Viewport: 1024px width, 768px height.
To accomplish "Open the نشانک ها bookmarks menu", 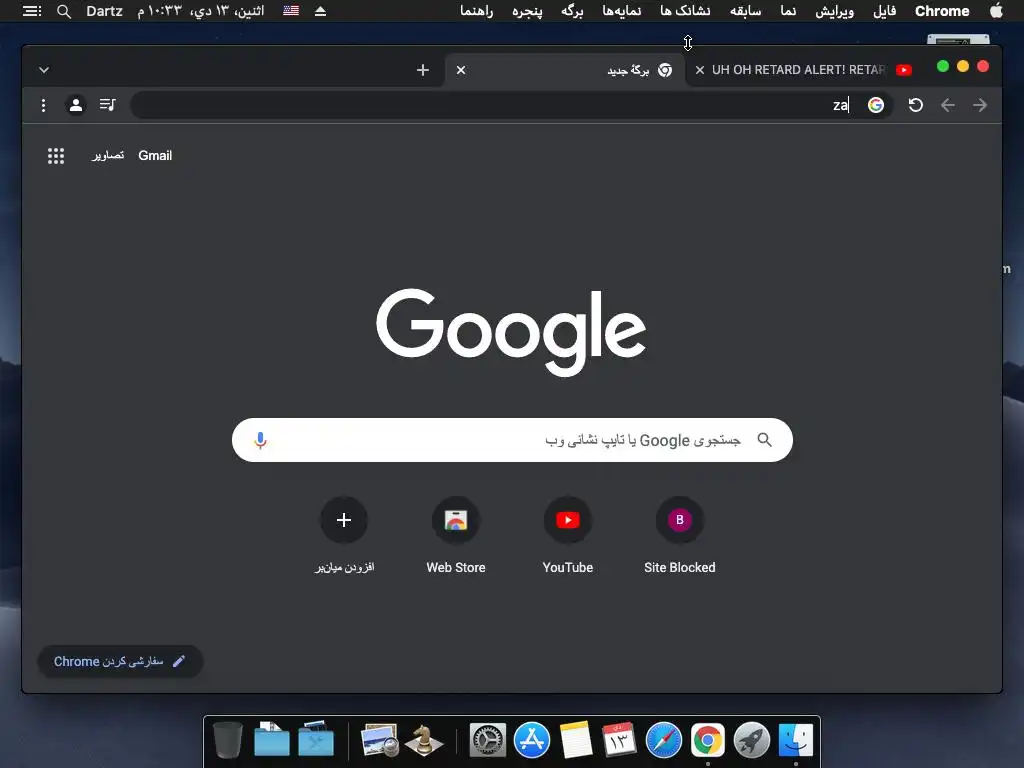I will tap(685, 11).
